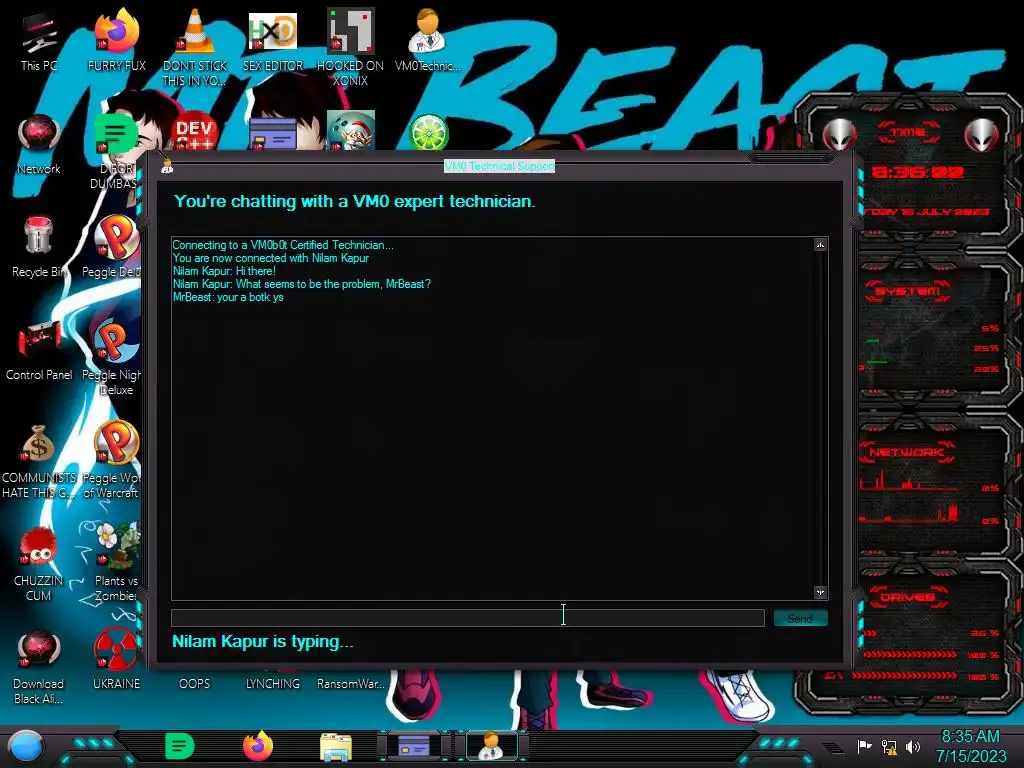Focus the chat message input field

point(468,618)
